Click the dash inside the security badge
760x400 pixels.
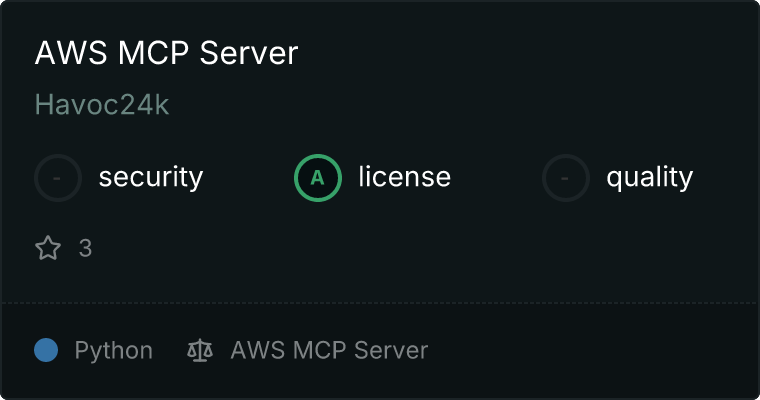(x=58, y=178)
